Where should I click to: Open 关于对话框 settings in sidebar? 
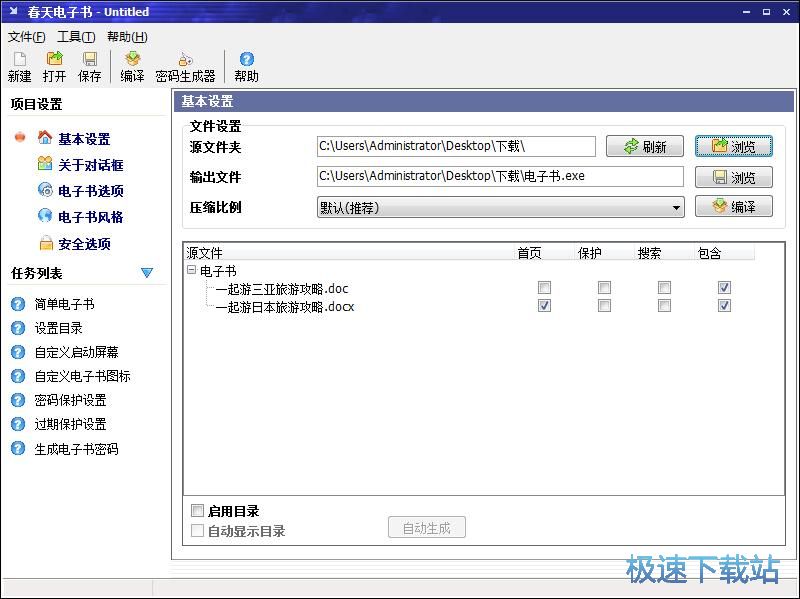90,165
